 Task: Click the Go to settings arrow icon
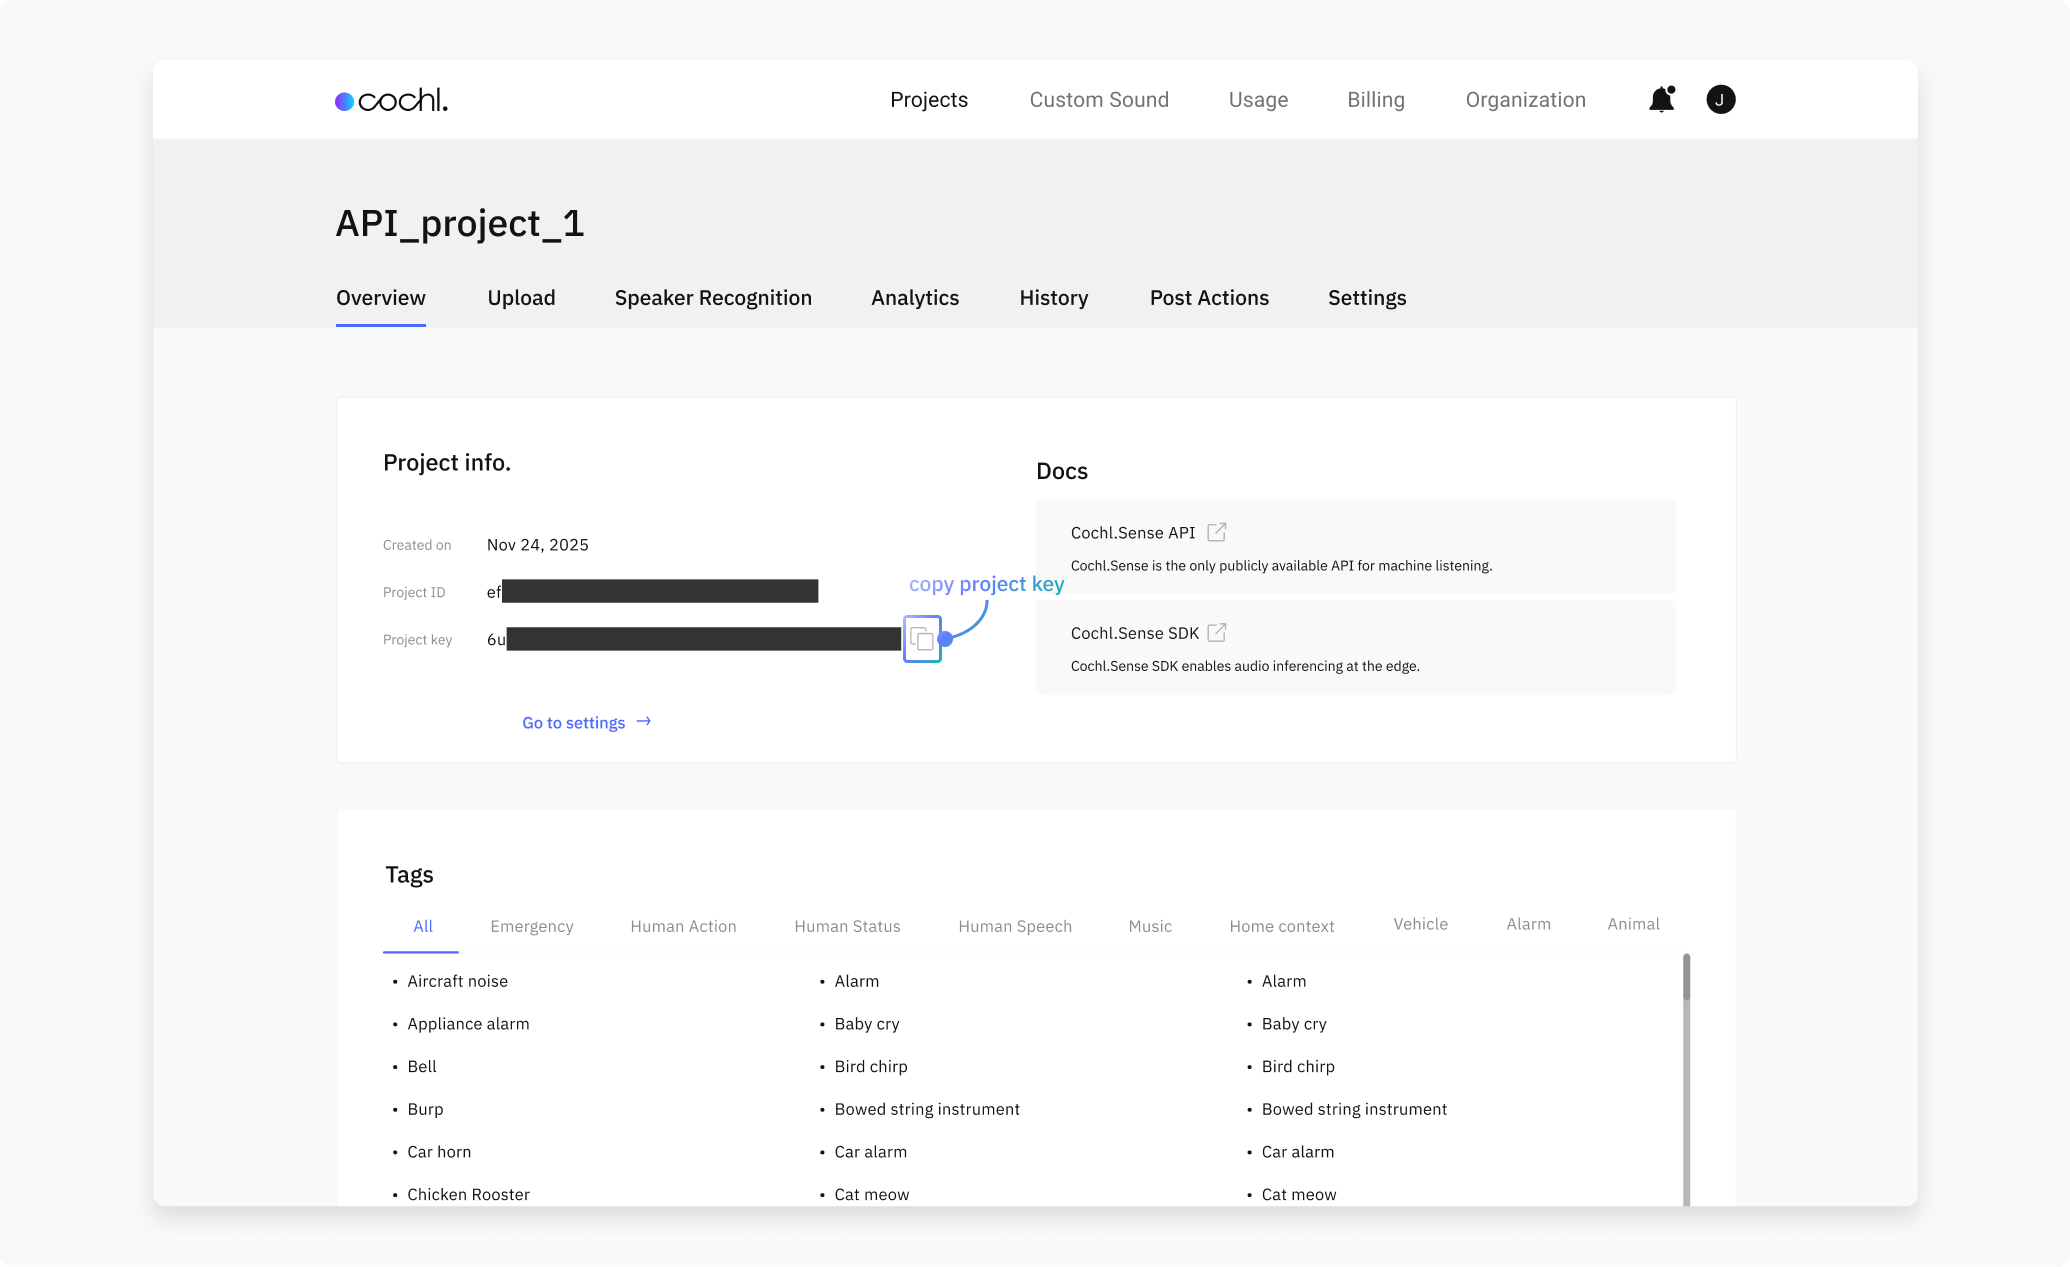[x=644, y=721]
